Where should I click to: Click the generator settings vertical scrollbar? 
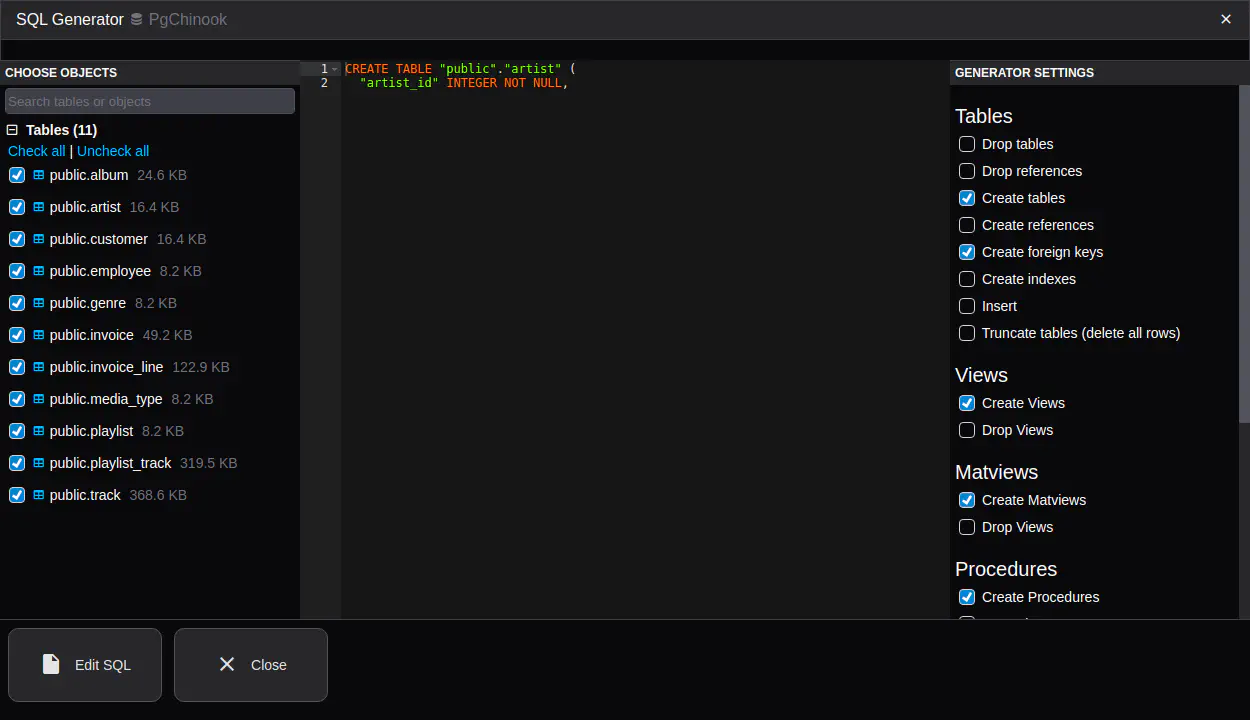[1244, 250]
